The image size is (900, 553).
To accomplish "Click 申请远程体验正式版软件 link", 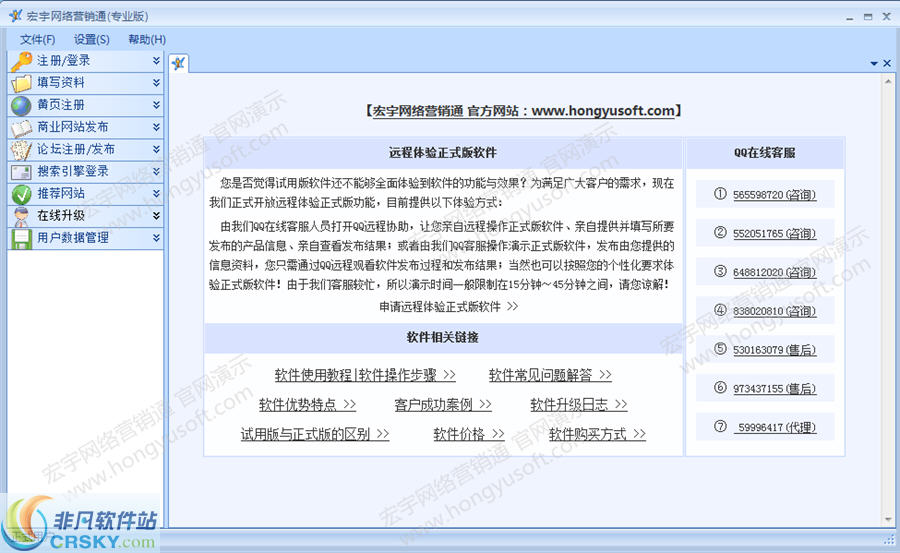I will 448,307.
